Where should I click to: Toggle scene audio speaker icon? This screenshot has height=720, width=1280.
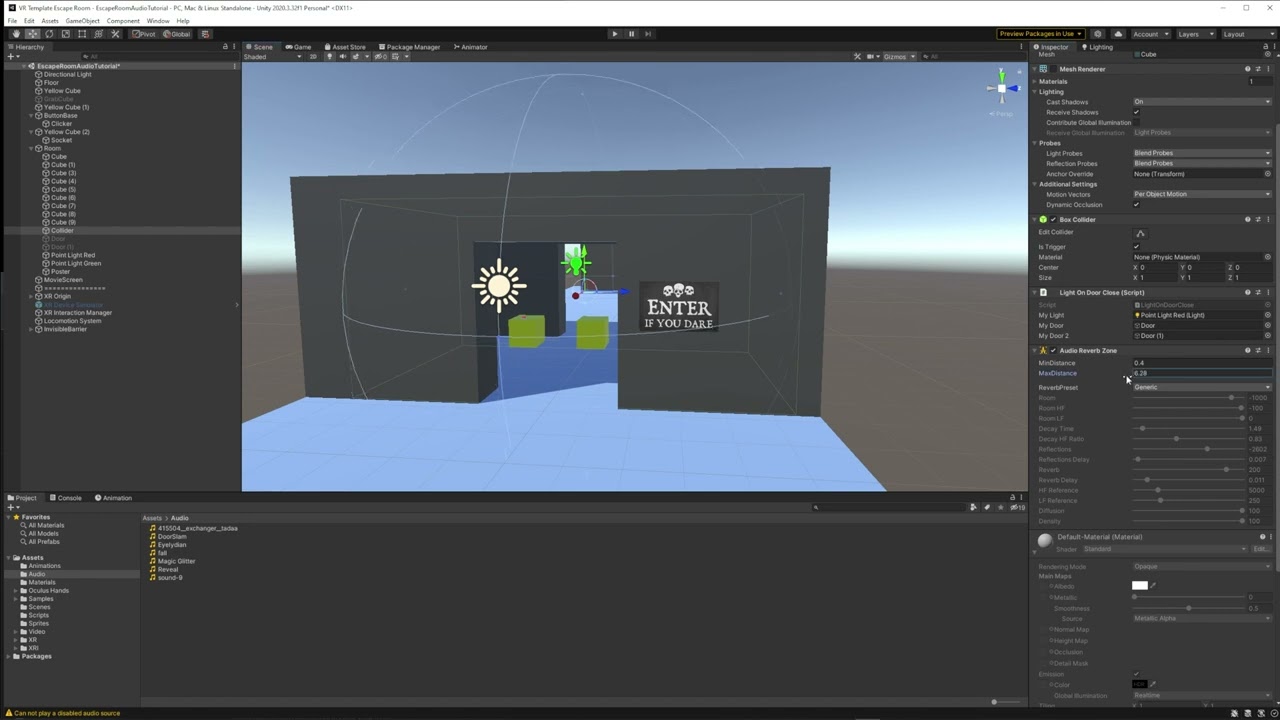[x=341, y=57]
